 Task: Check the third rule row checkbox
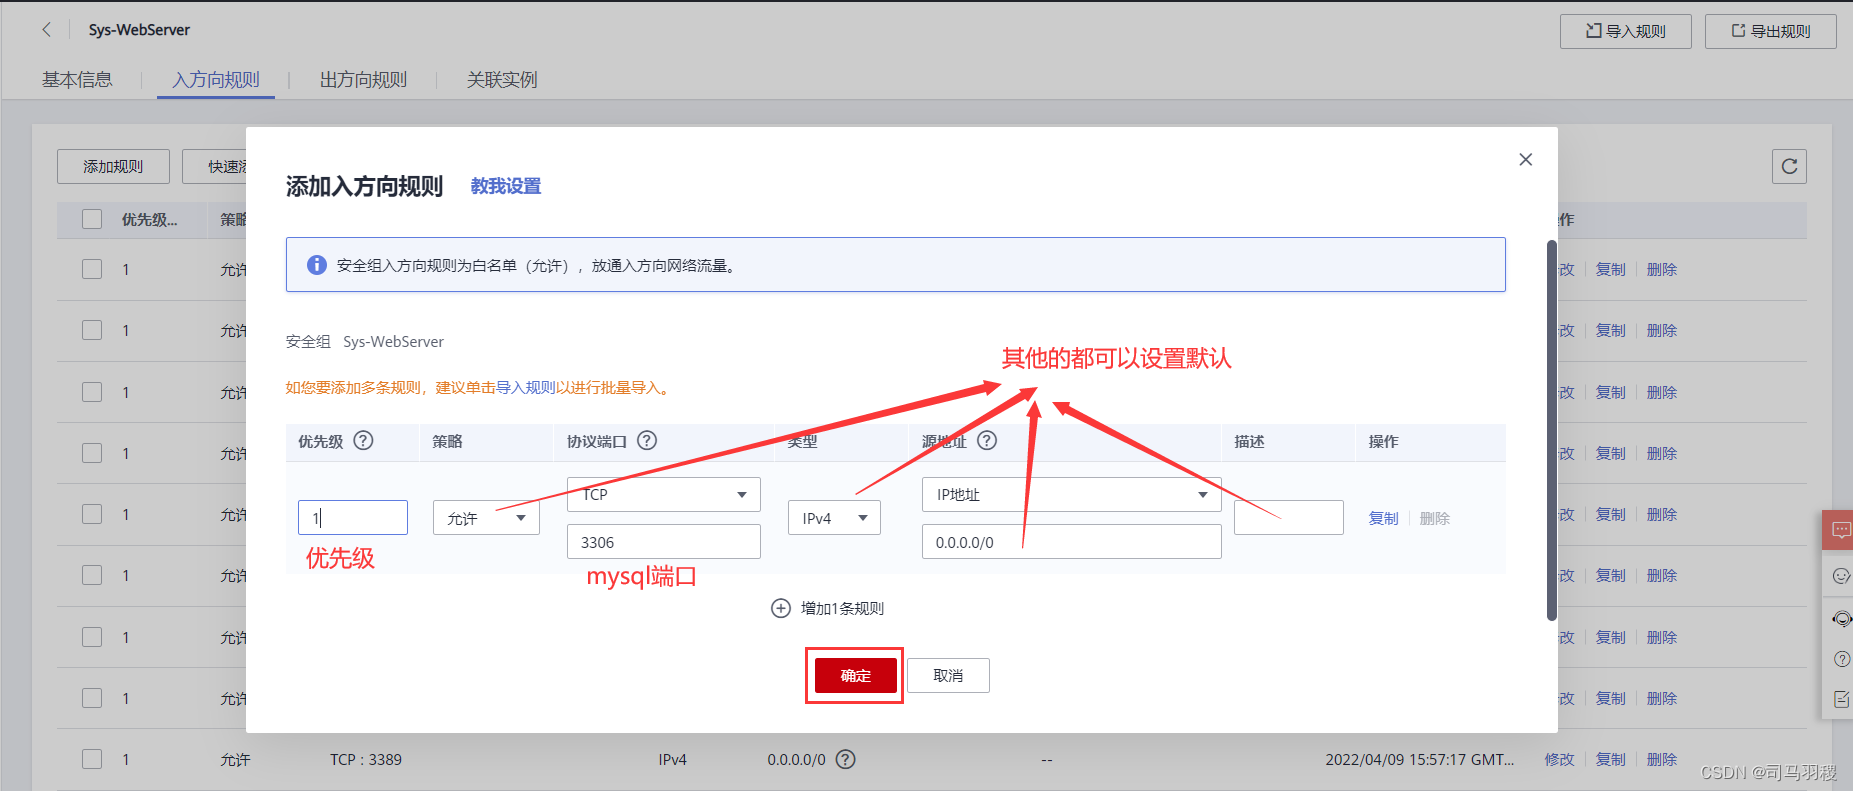(x=92, y=392)
